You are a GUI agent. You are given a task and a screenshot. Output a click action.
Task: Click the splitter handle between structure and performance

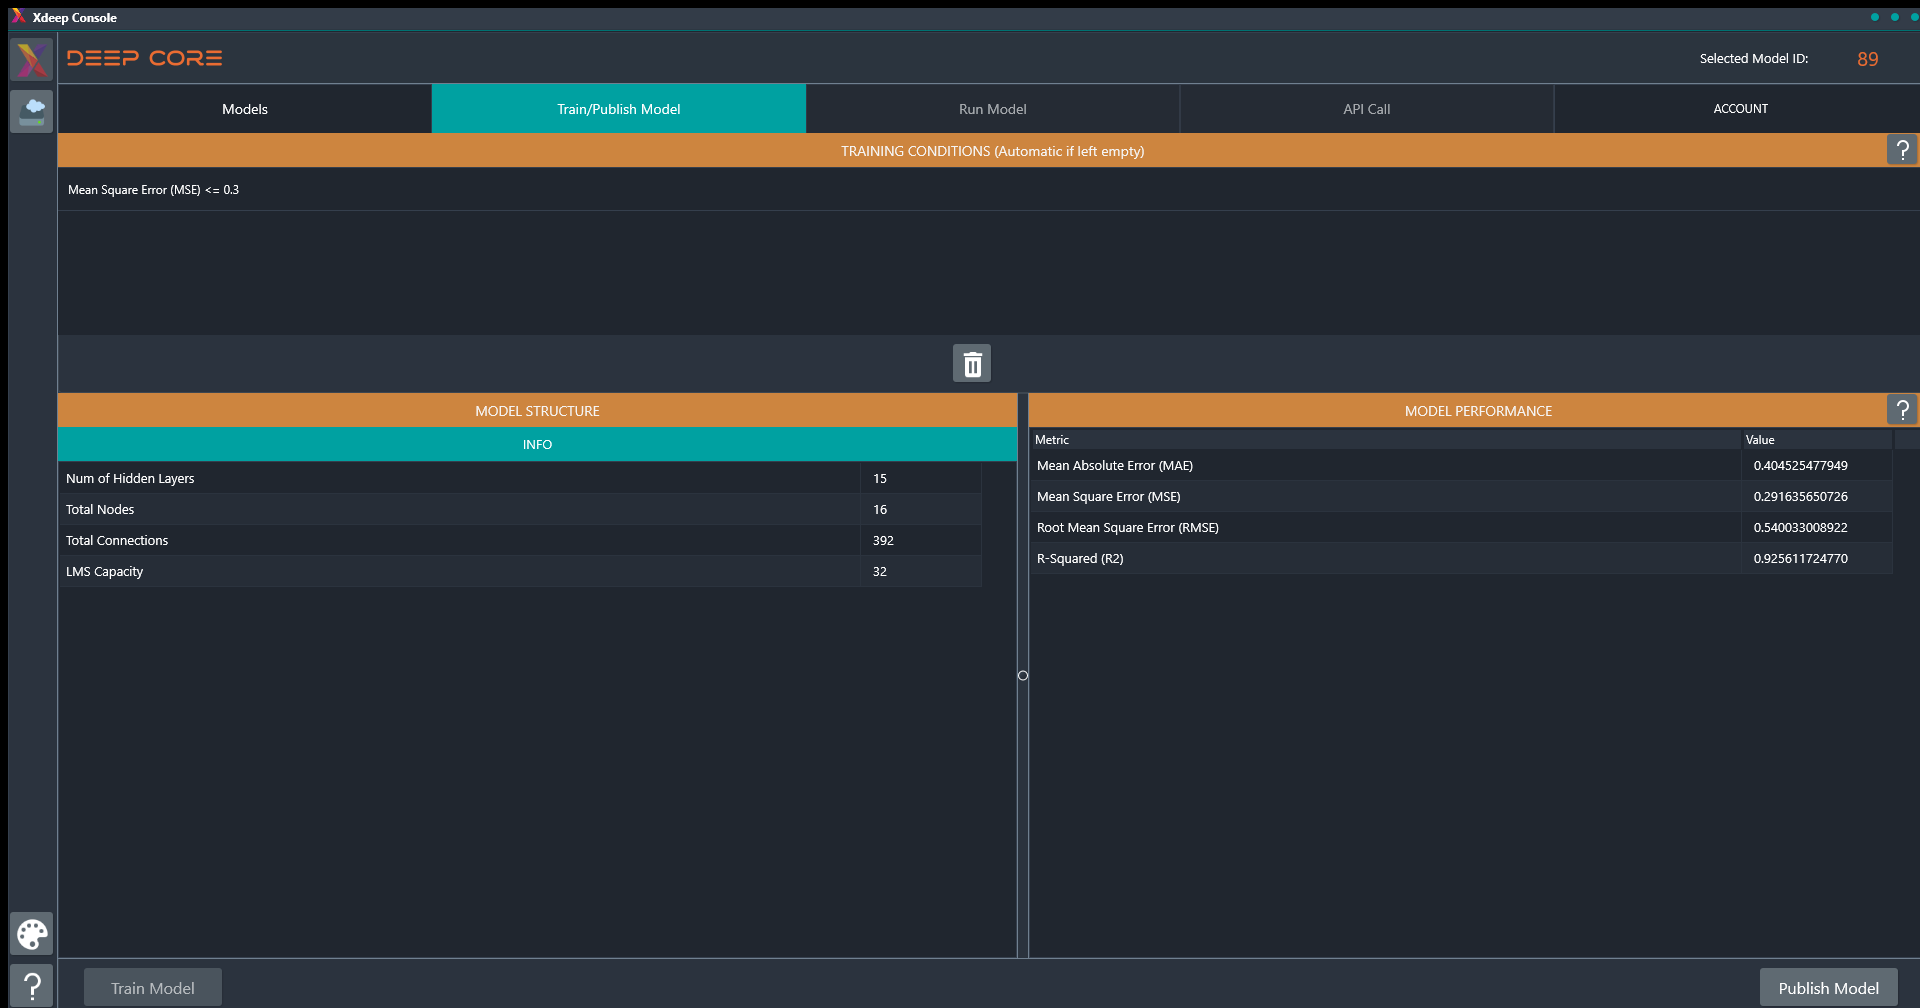point(1023,676)
